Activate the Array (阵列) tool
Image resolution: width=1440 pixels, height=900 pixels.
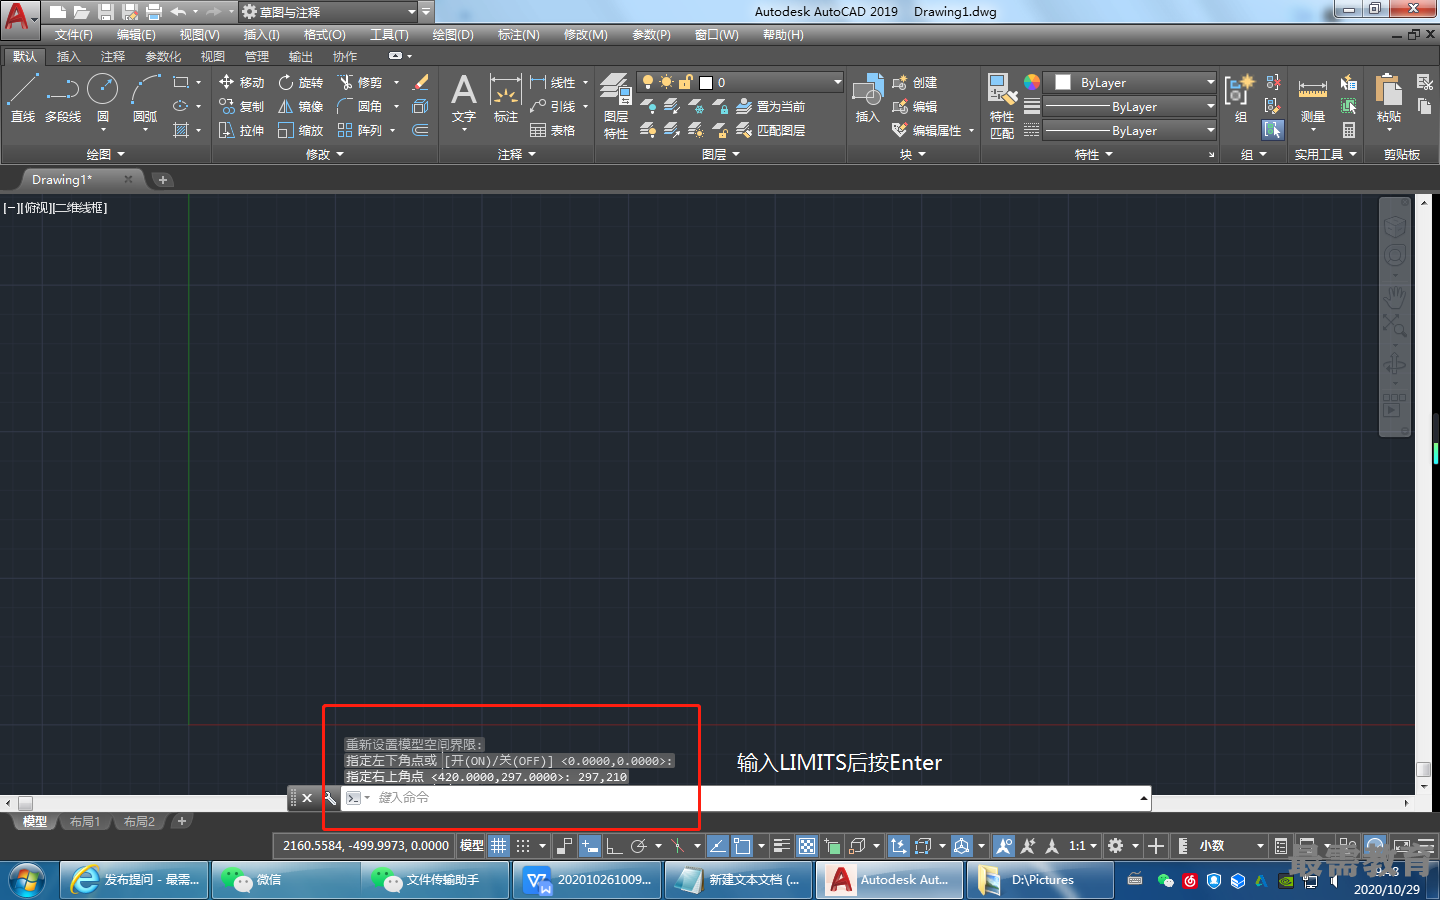360,130
